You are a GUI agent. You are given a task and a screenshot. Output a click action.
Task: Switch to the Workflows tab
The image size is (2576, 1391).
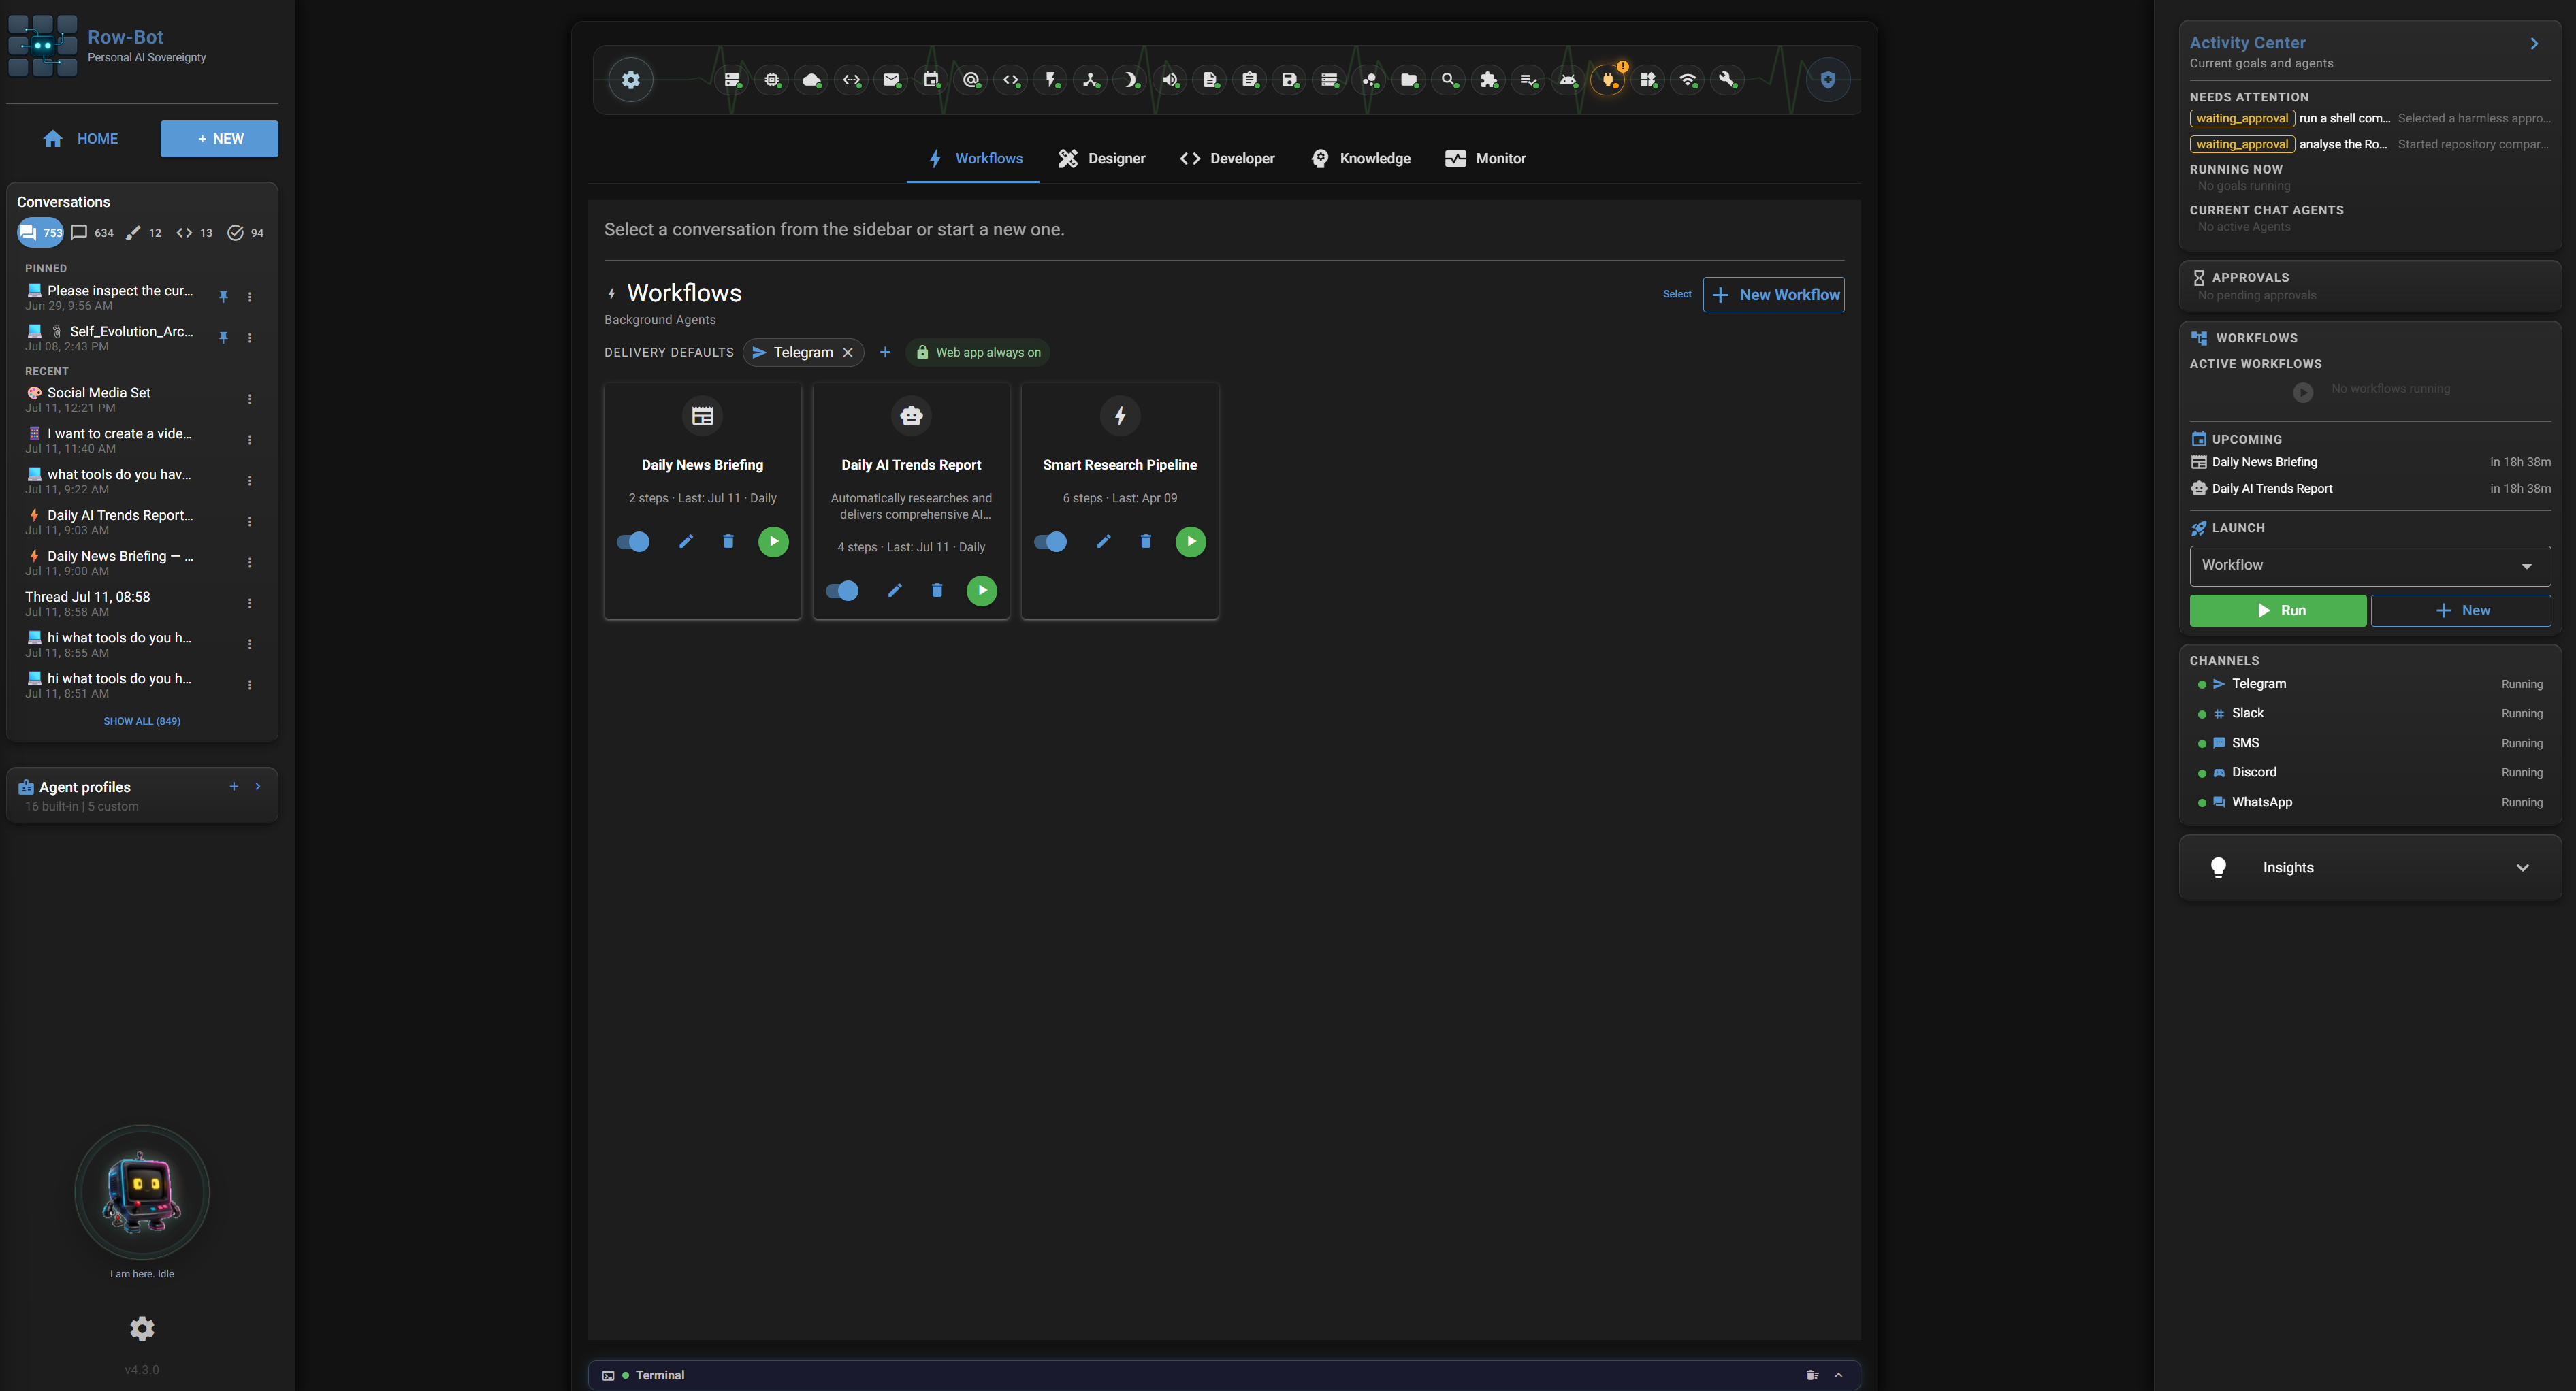click(974, 158)
